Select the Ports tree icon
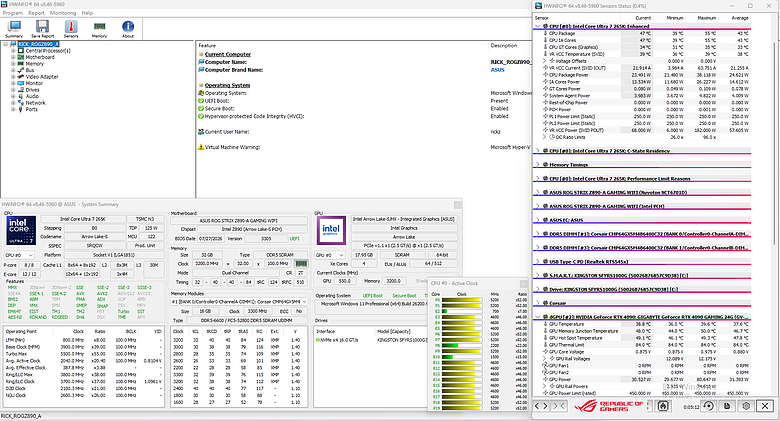Image resolution: width=780 pixels, height=421 pixels. pos(21,109)
